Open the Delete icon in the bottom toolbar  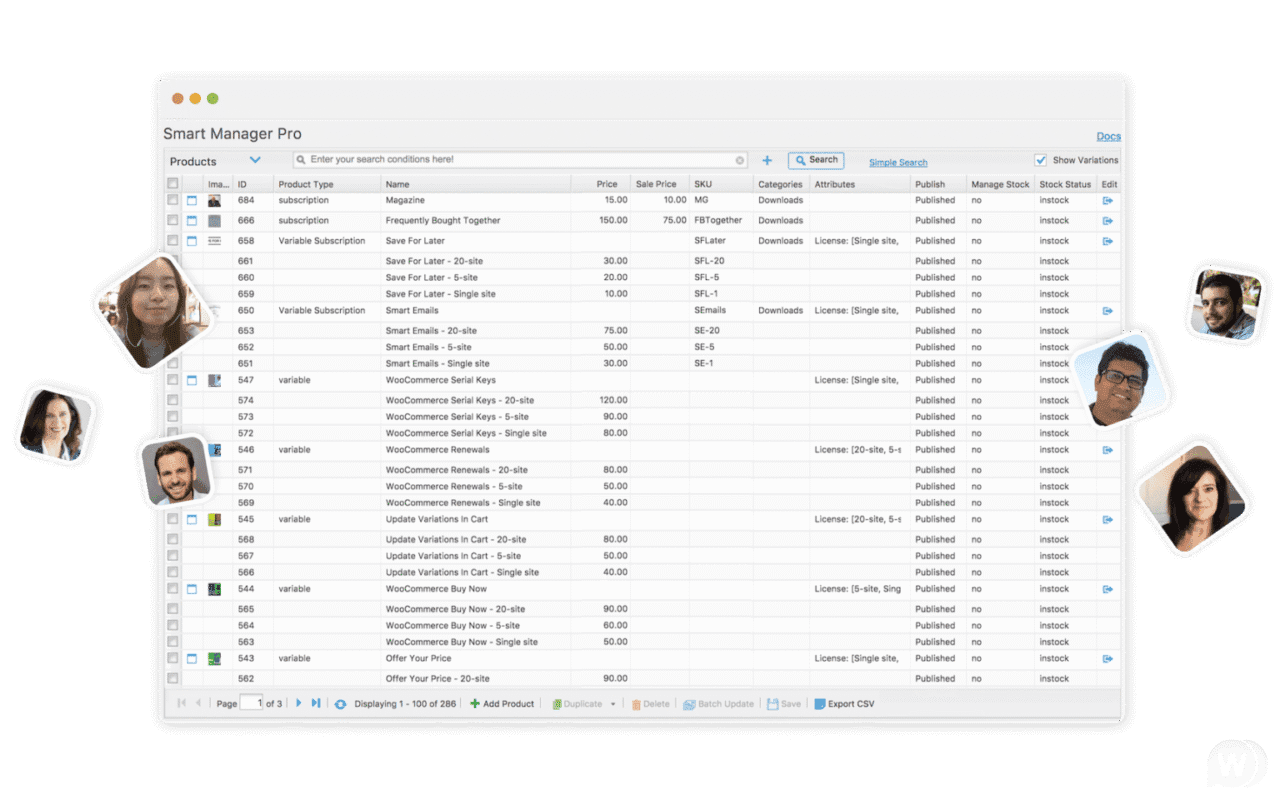pyautogui.click(x=636, y=703)
